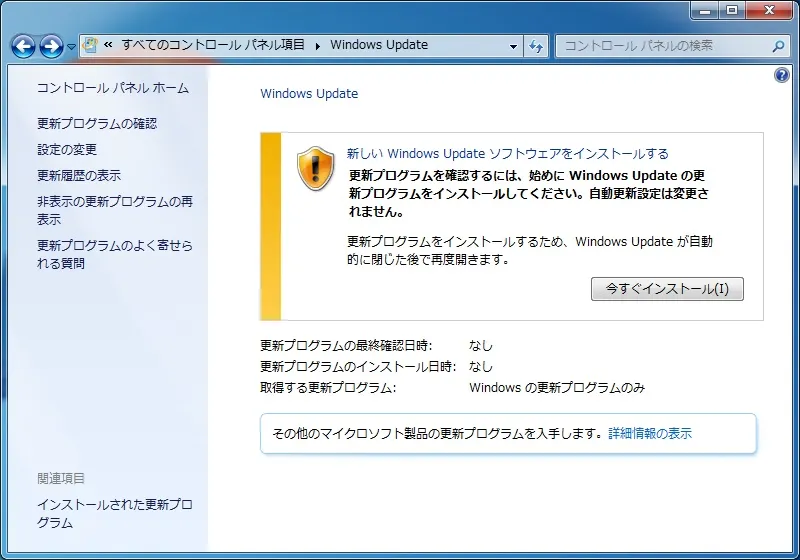The height and width of the screenshot is (560, 800).
Task: Click the yellow warning shield icon
Action: pyautogui.click(x=315, y=168)
